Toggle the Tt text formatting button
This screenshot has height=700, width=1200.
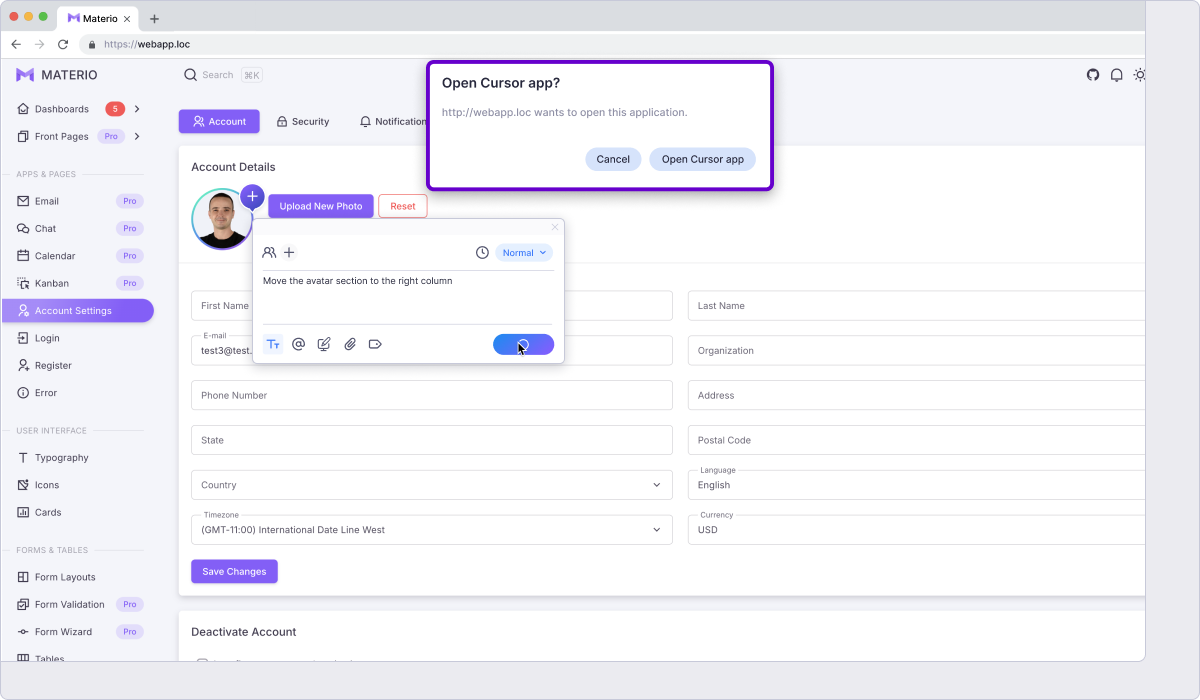273,344
